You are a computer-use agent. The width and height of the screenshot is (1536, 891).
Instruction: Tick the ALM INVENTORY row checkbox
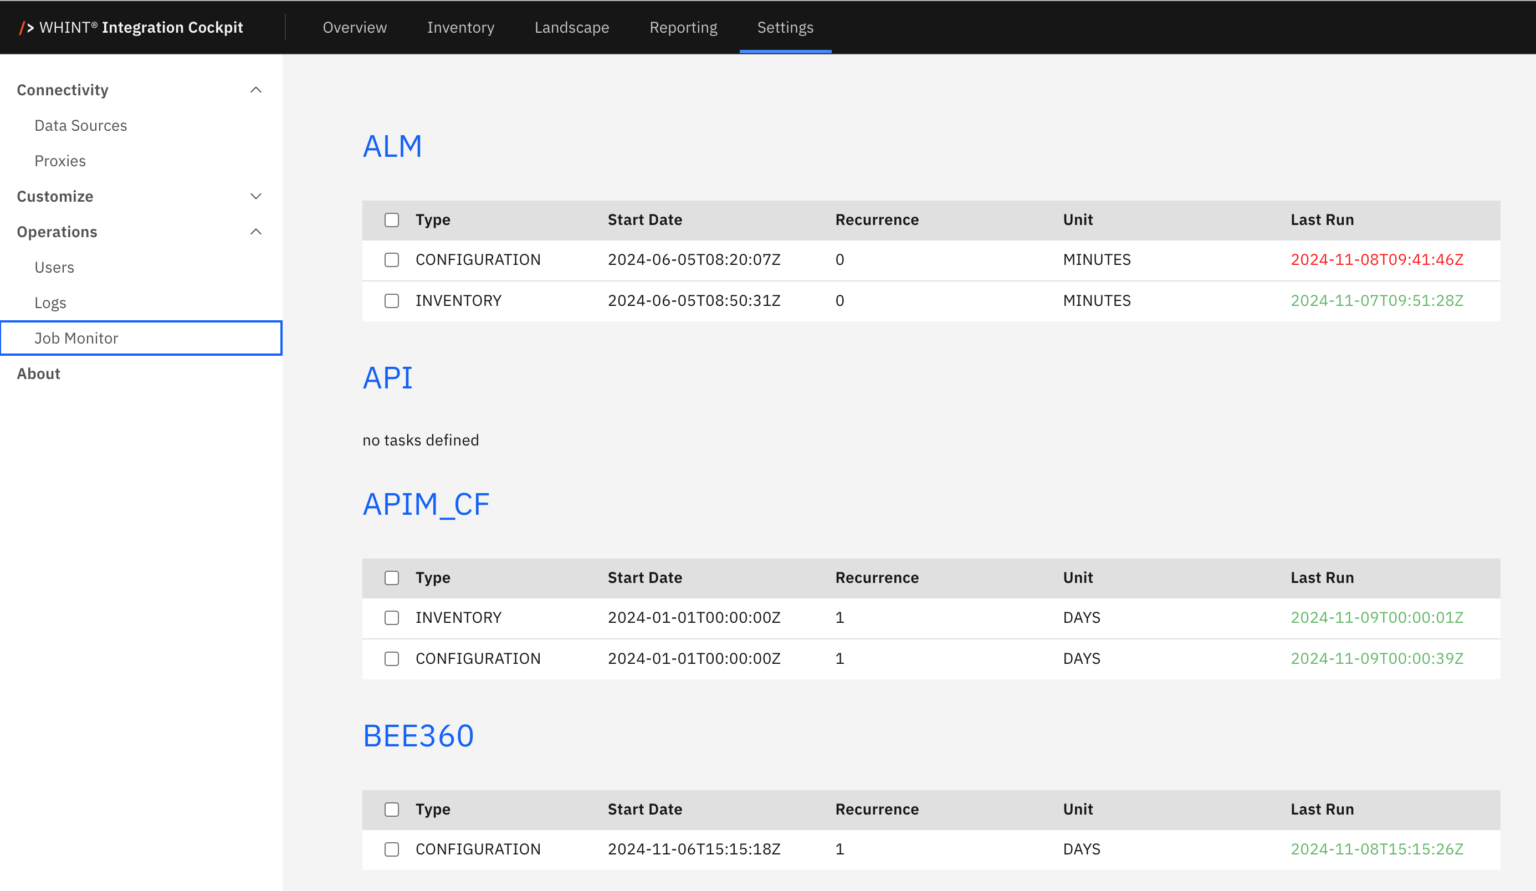pos(392,301)
